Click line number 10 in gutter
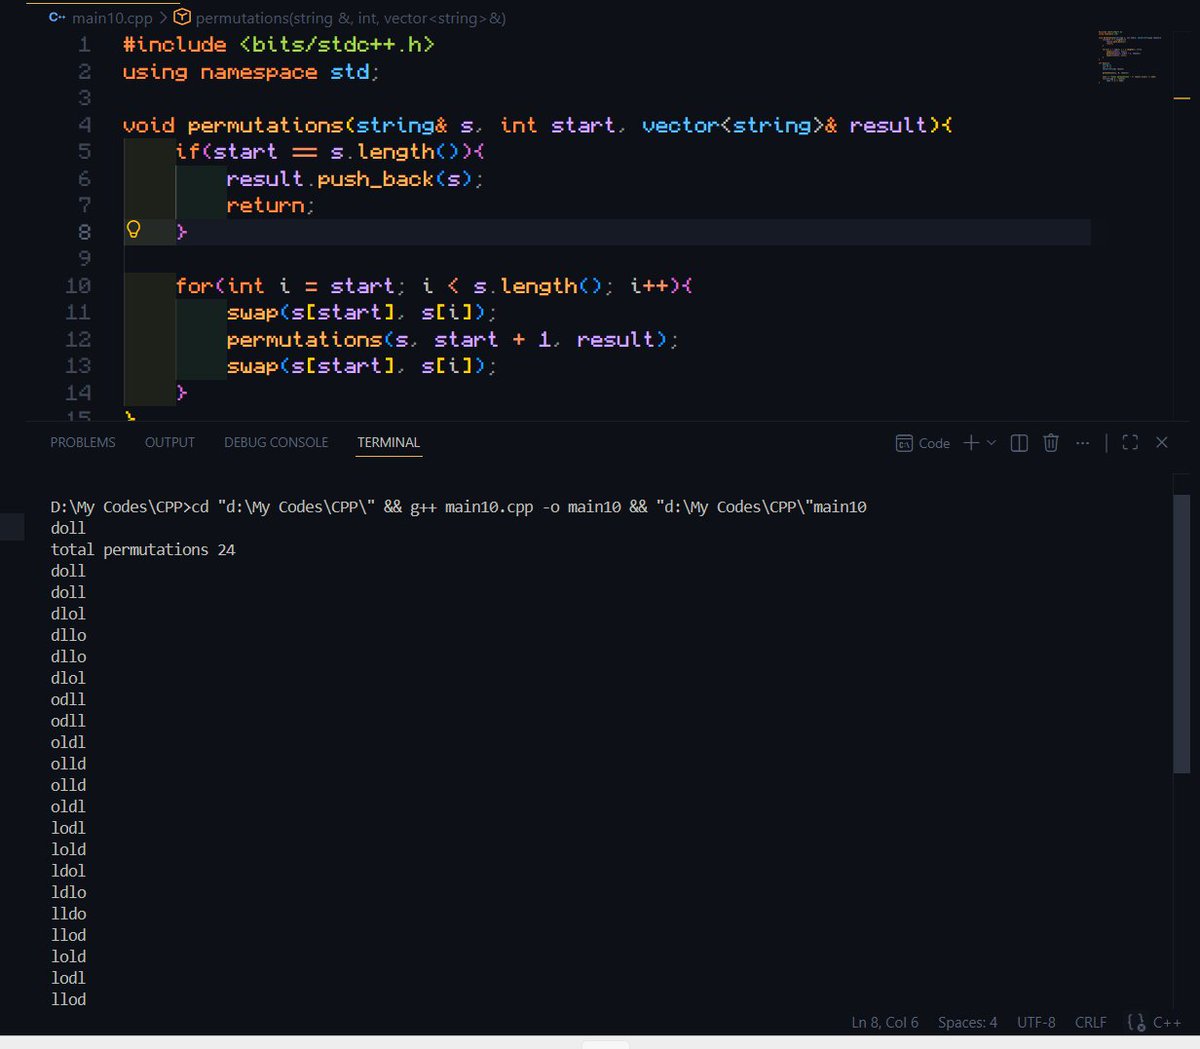The image size is (1200, 1049). click(x=78, y=286)
